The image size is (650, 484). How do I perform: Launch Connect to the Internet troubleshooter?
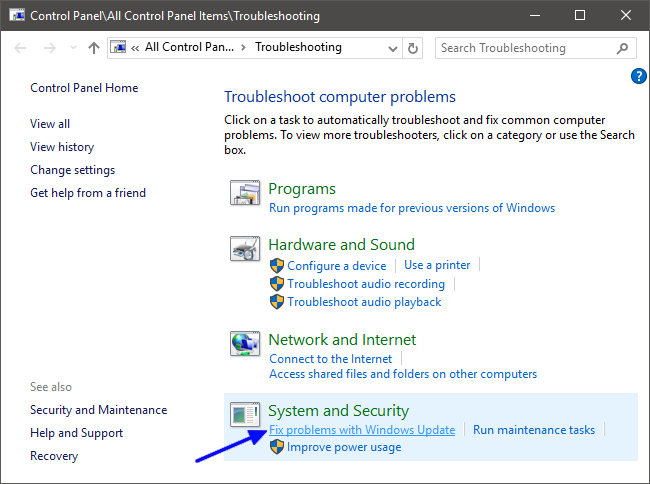(x=330, y=359)
